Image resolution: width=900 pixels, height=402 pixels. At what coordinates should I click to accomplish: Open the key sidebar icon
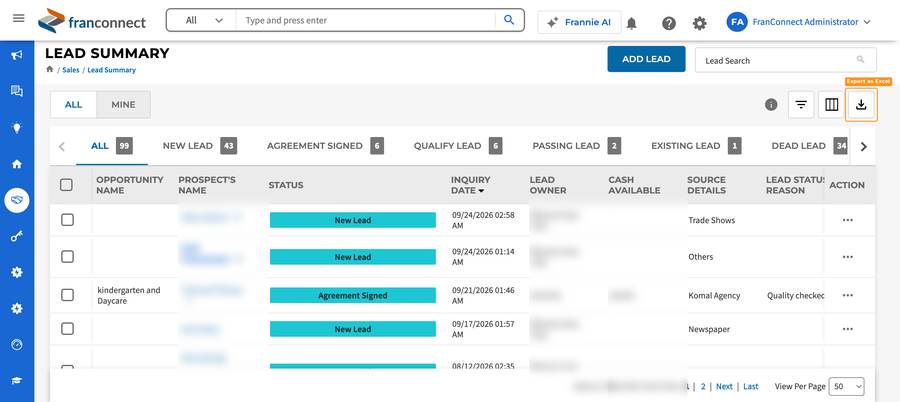(17, 236)
